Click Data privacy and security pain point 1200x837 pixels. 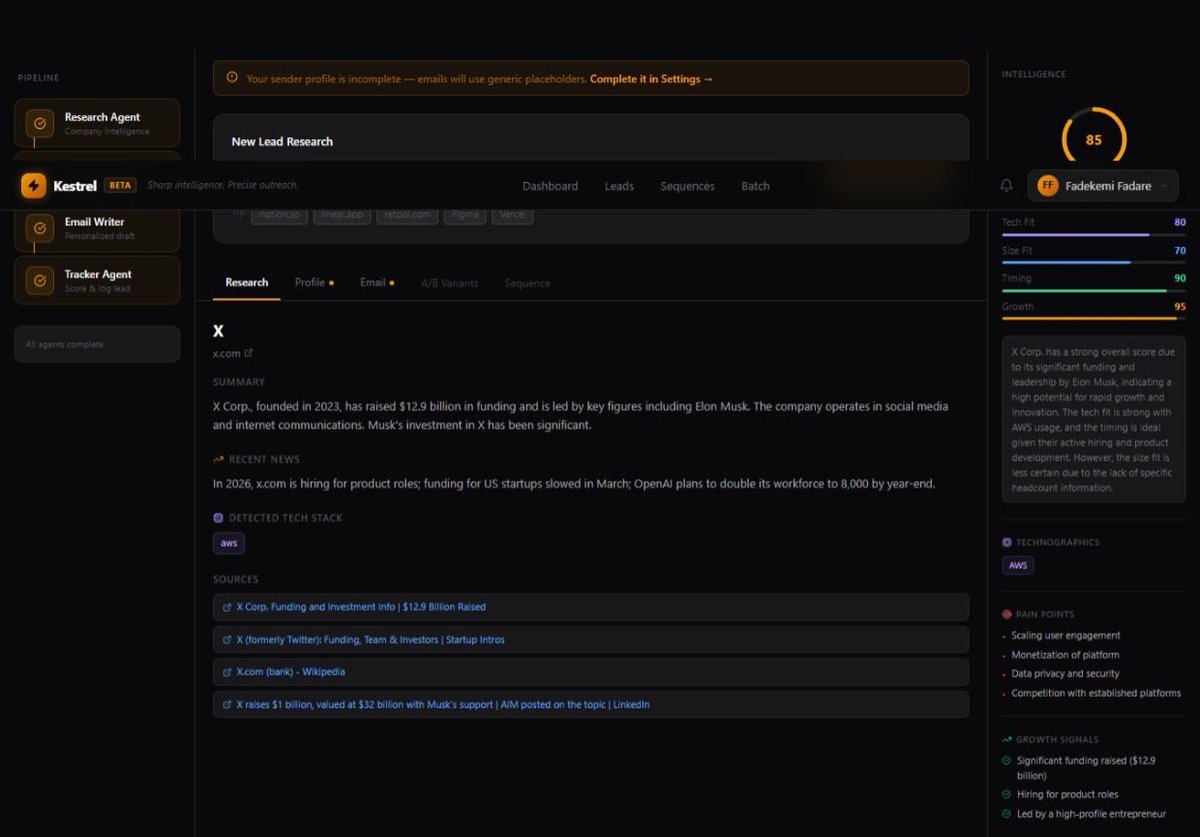[x=1065, y=674]
